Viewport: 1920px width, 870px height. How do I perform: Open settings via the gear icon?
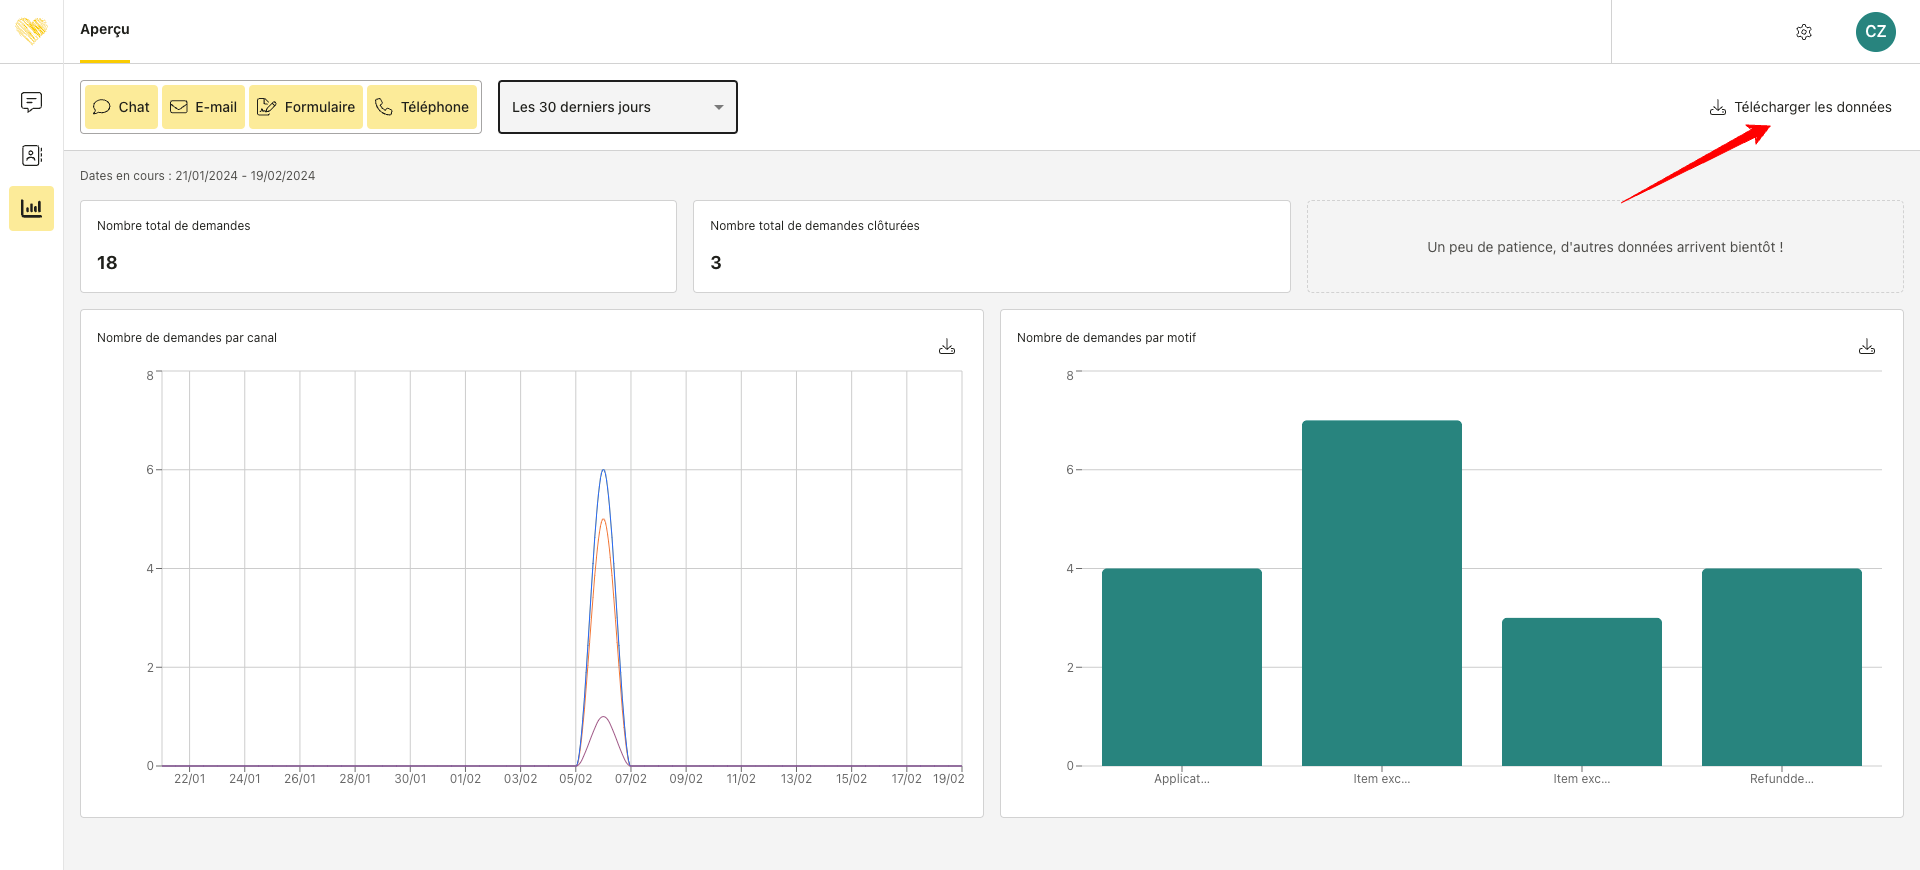point(1803,32)
